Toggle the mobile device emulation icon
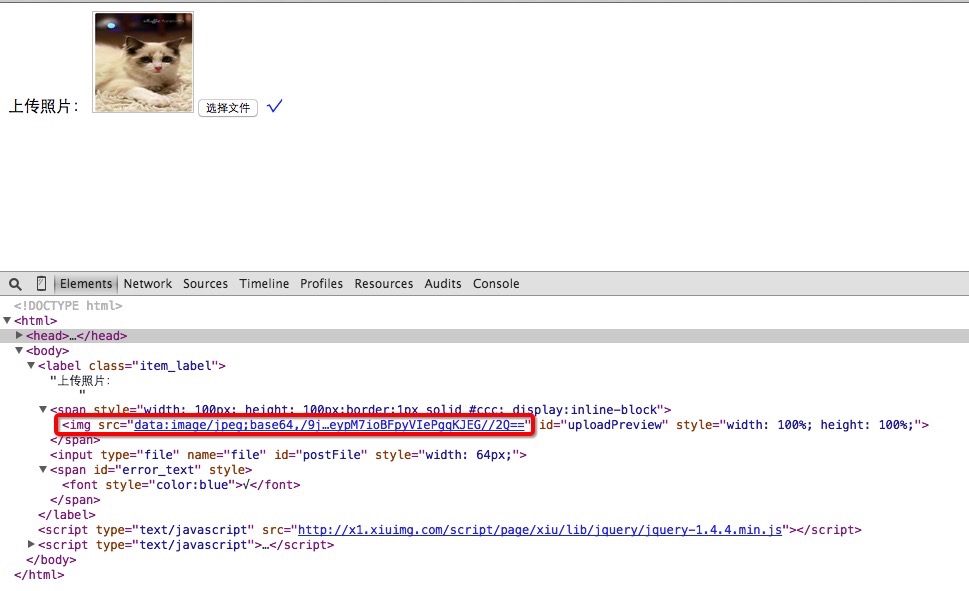The width and height of the screenshot is (969, 591). coord(41,284)
